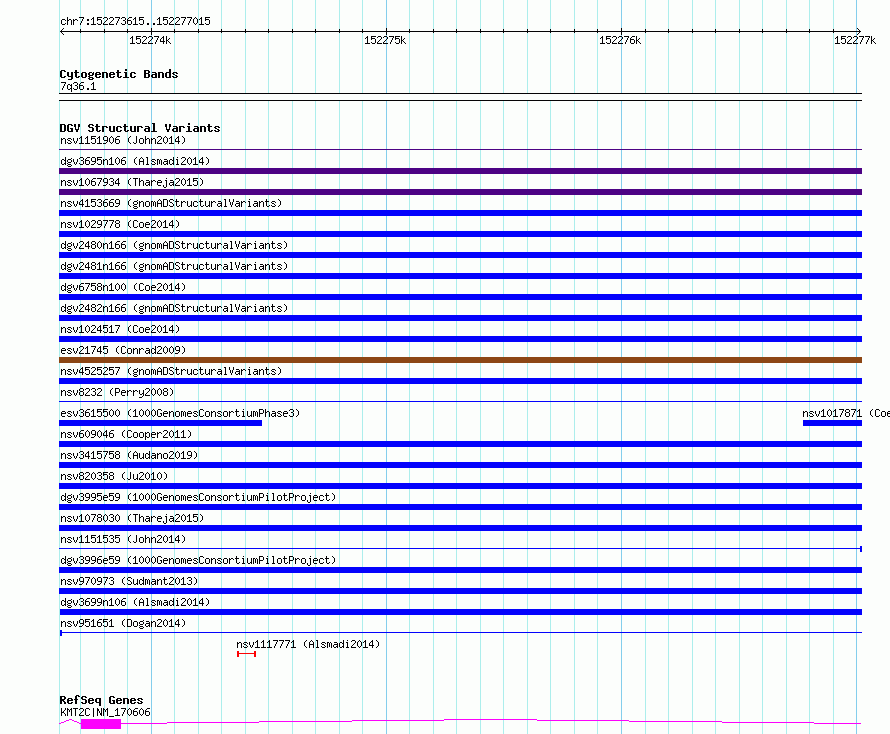Screen dimensions: 890x734
Task: Click the chr7:152273615..152277015 region label
Action: click(x=135, y=21)
